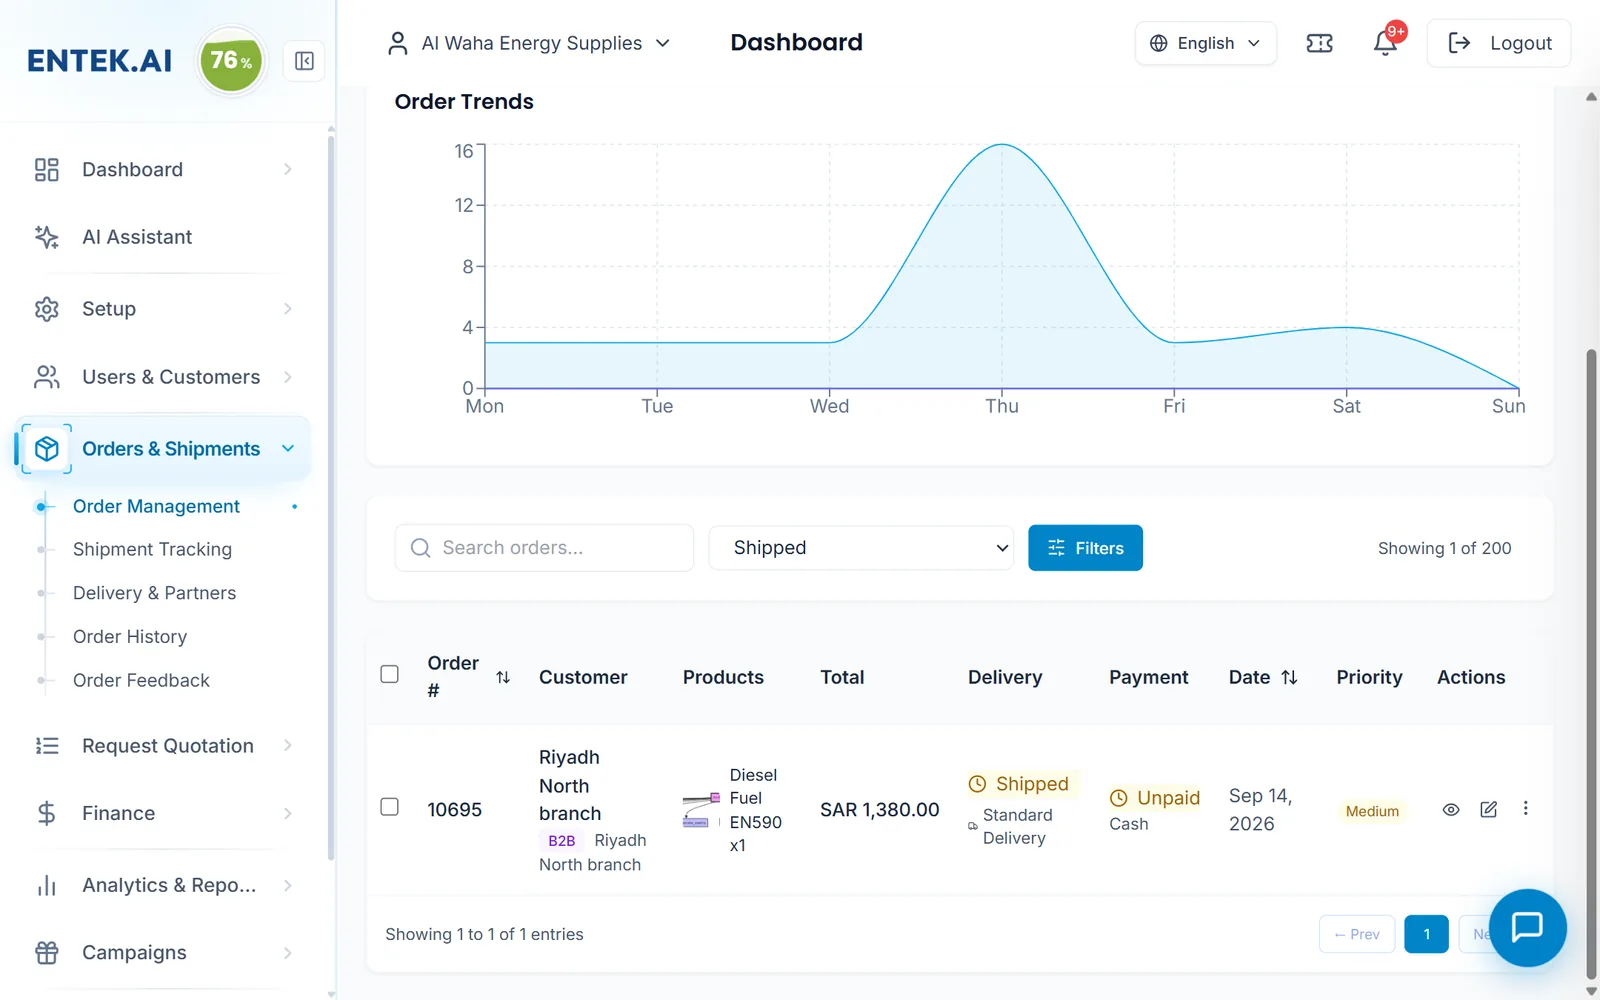Image resolution: width=1600 pixels, height=1000 pixels.
Task: Open the English language selector
Action: tap(1206, 43)
